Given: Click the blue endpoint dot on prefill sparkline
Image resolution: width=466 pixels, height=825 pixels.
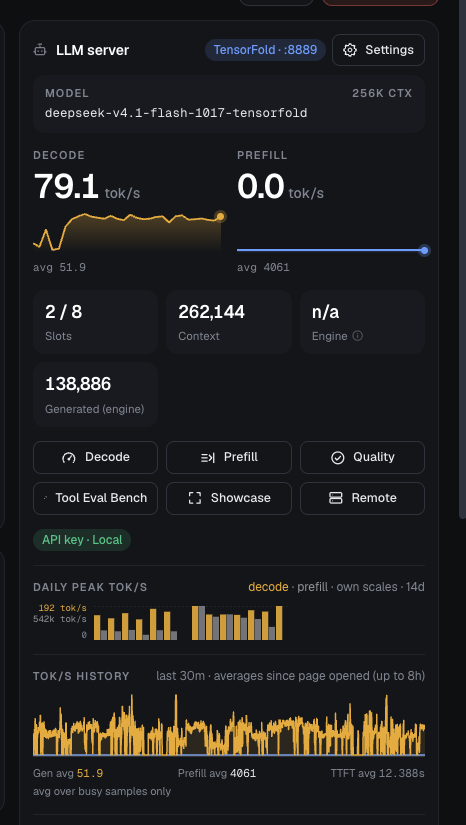Looking at the screenshot, I should point(424,250).
